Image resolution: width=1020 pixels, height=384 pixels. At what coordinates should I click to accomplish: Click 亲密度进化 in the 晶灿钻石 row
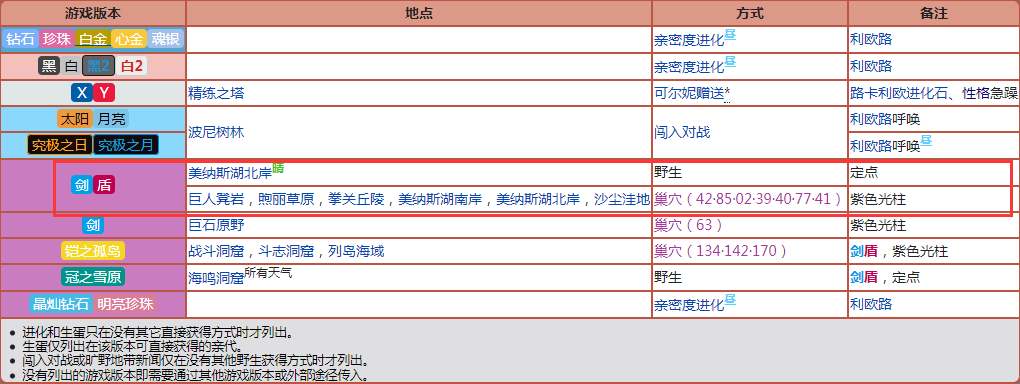click(x=689, y=305)
